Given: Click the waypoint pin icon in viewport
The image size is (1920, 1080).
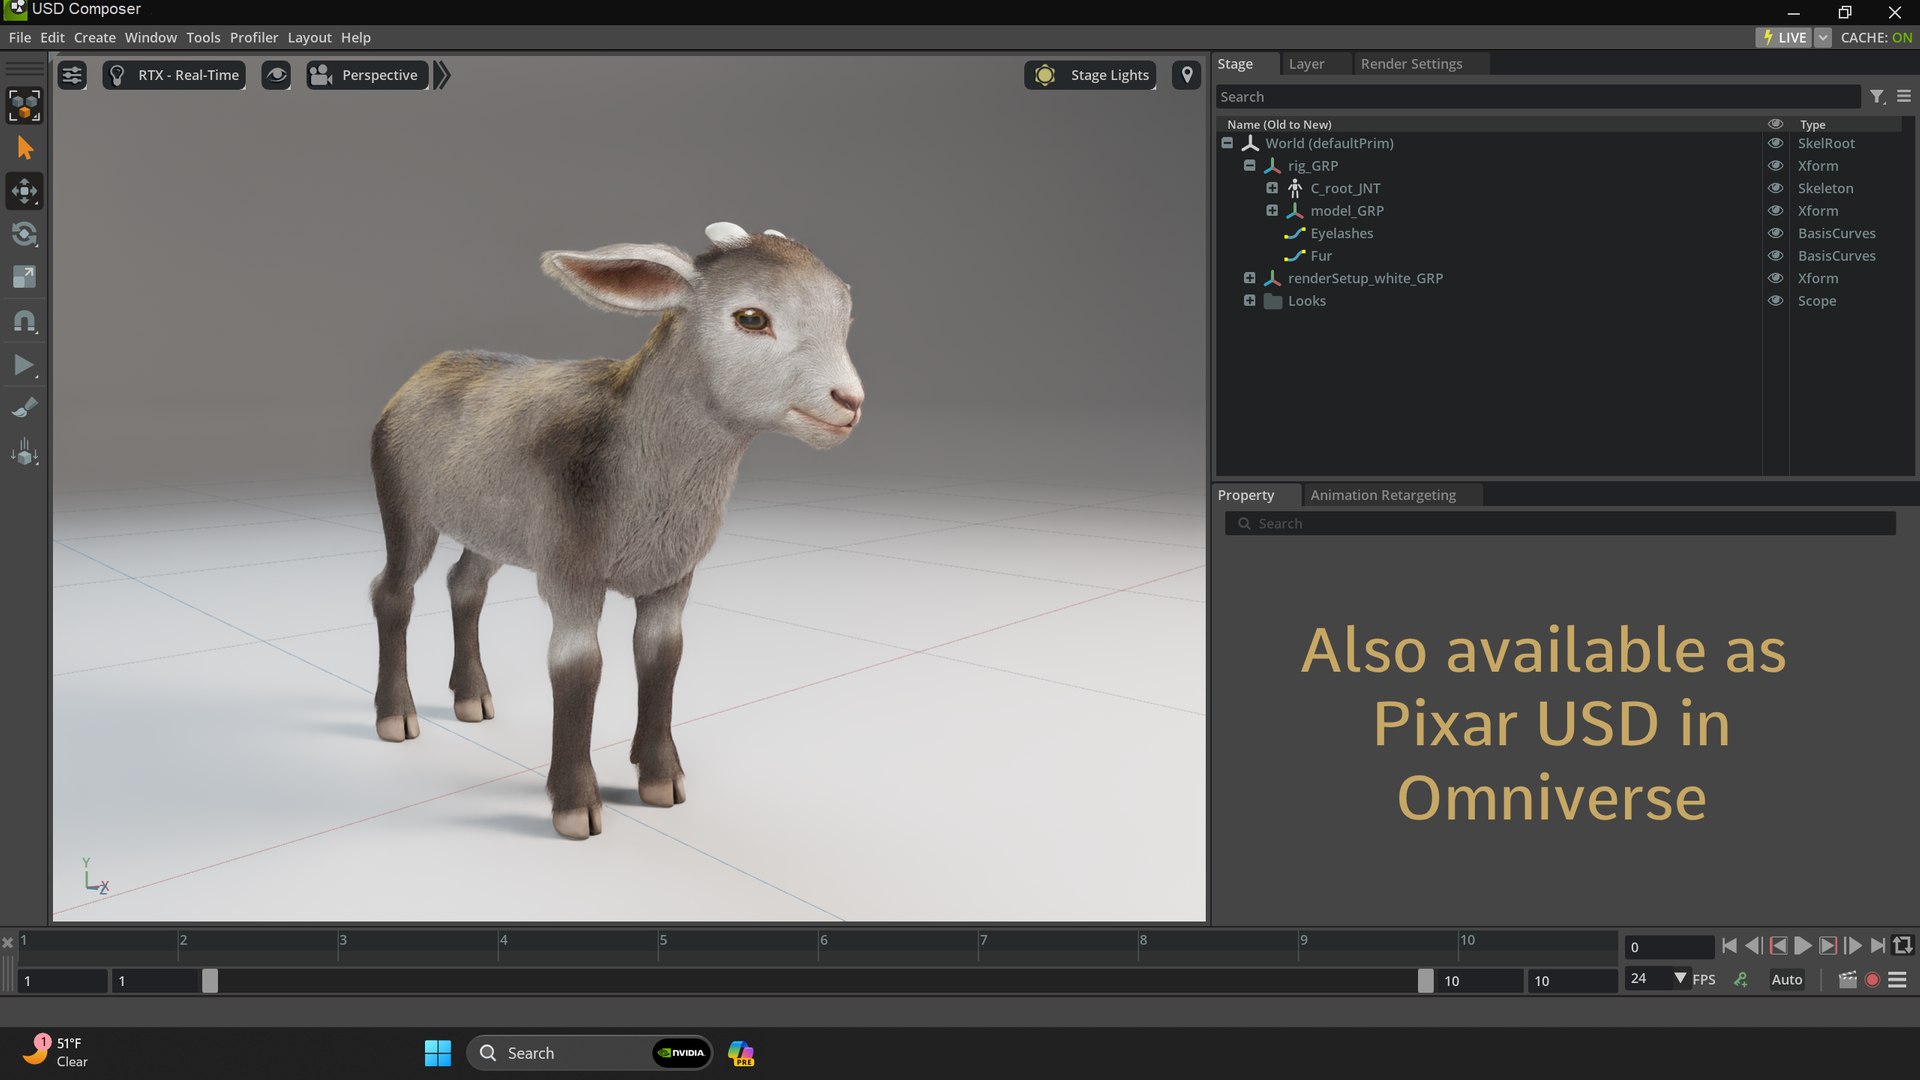Looking at the screenshot, I should coord(1187,75).
